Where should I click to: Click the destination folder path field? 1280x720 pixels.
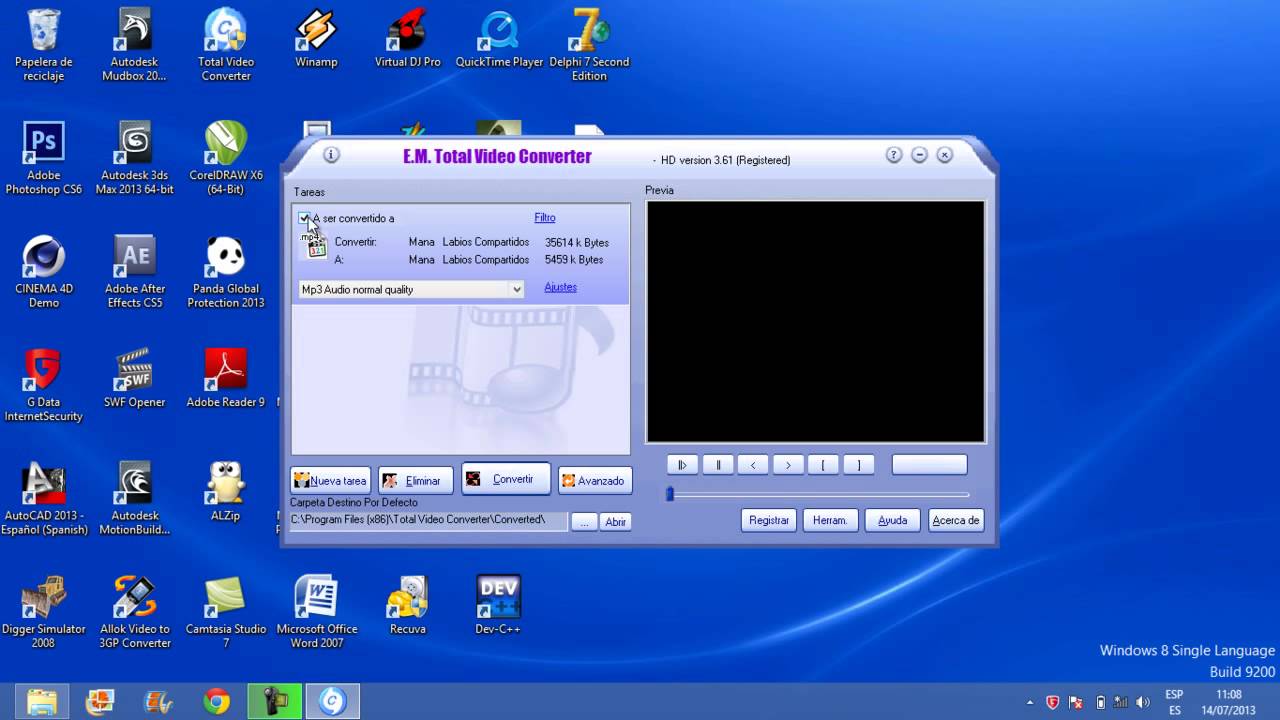428,520
